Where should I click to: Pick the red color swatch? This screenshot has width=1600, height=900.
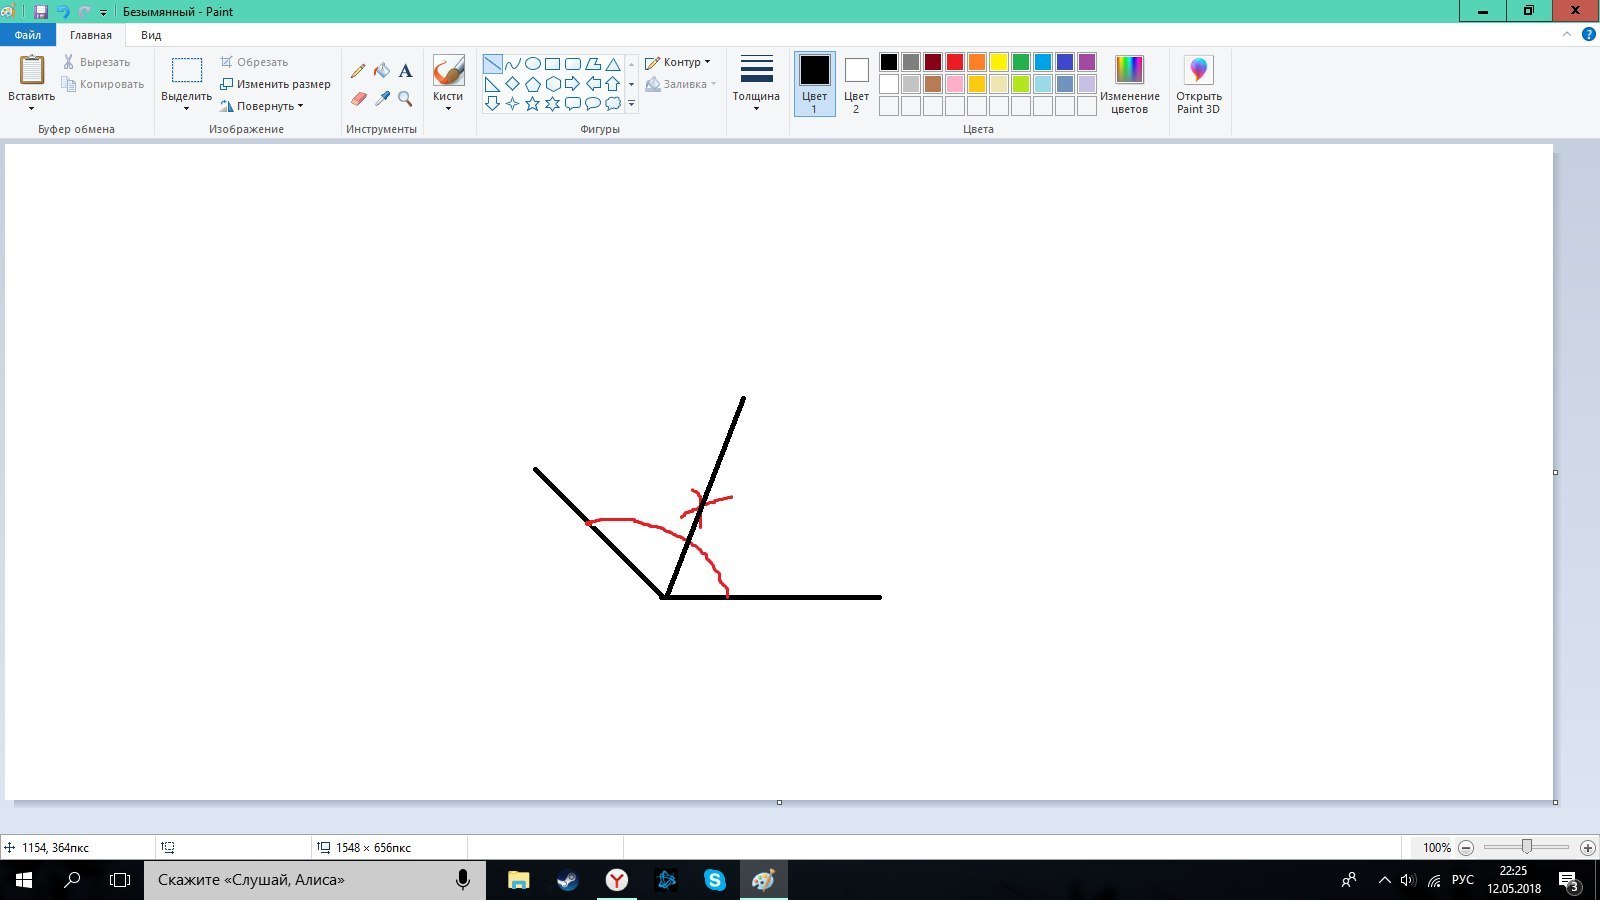[955, 62]
